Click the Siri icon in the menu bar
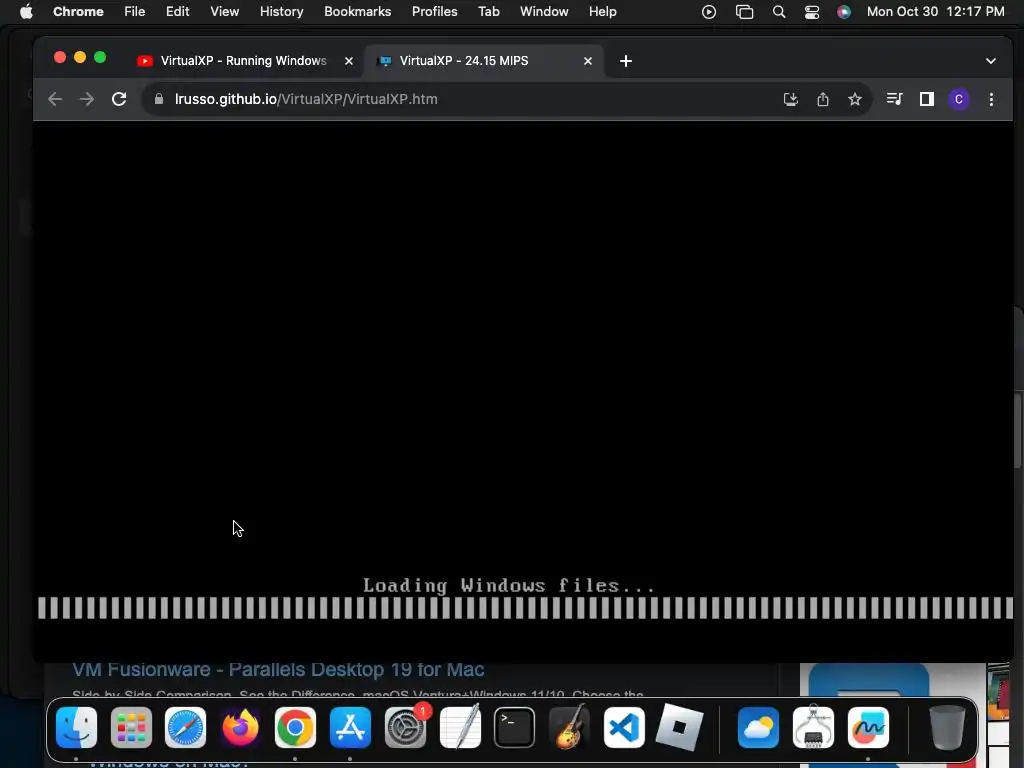The height and width of the screenshot is (768, 1024). [844, 12]
